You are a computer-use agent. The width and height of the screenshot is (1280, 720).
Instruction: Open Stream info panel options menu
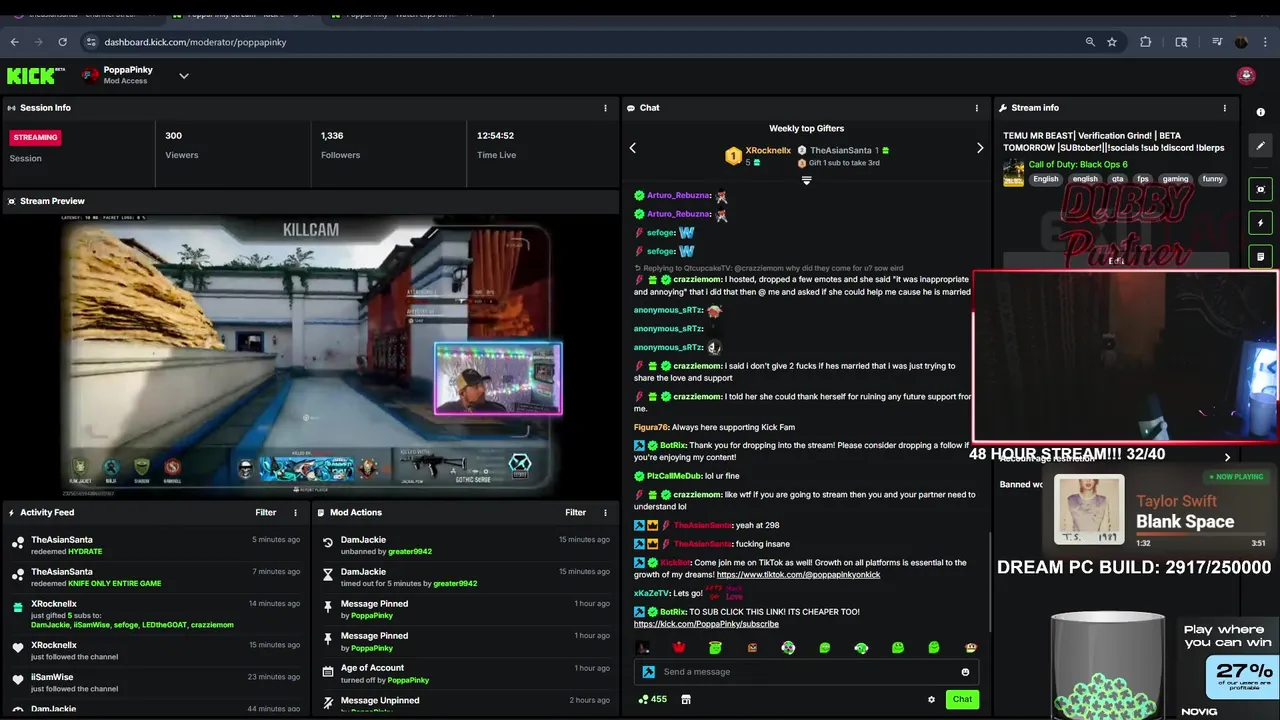coord(1225,108)
